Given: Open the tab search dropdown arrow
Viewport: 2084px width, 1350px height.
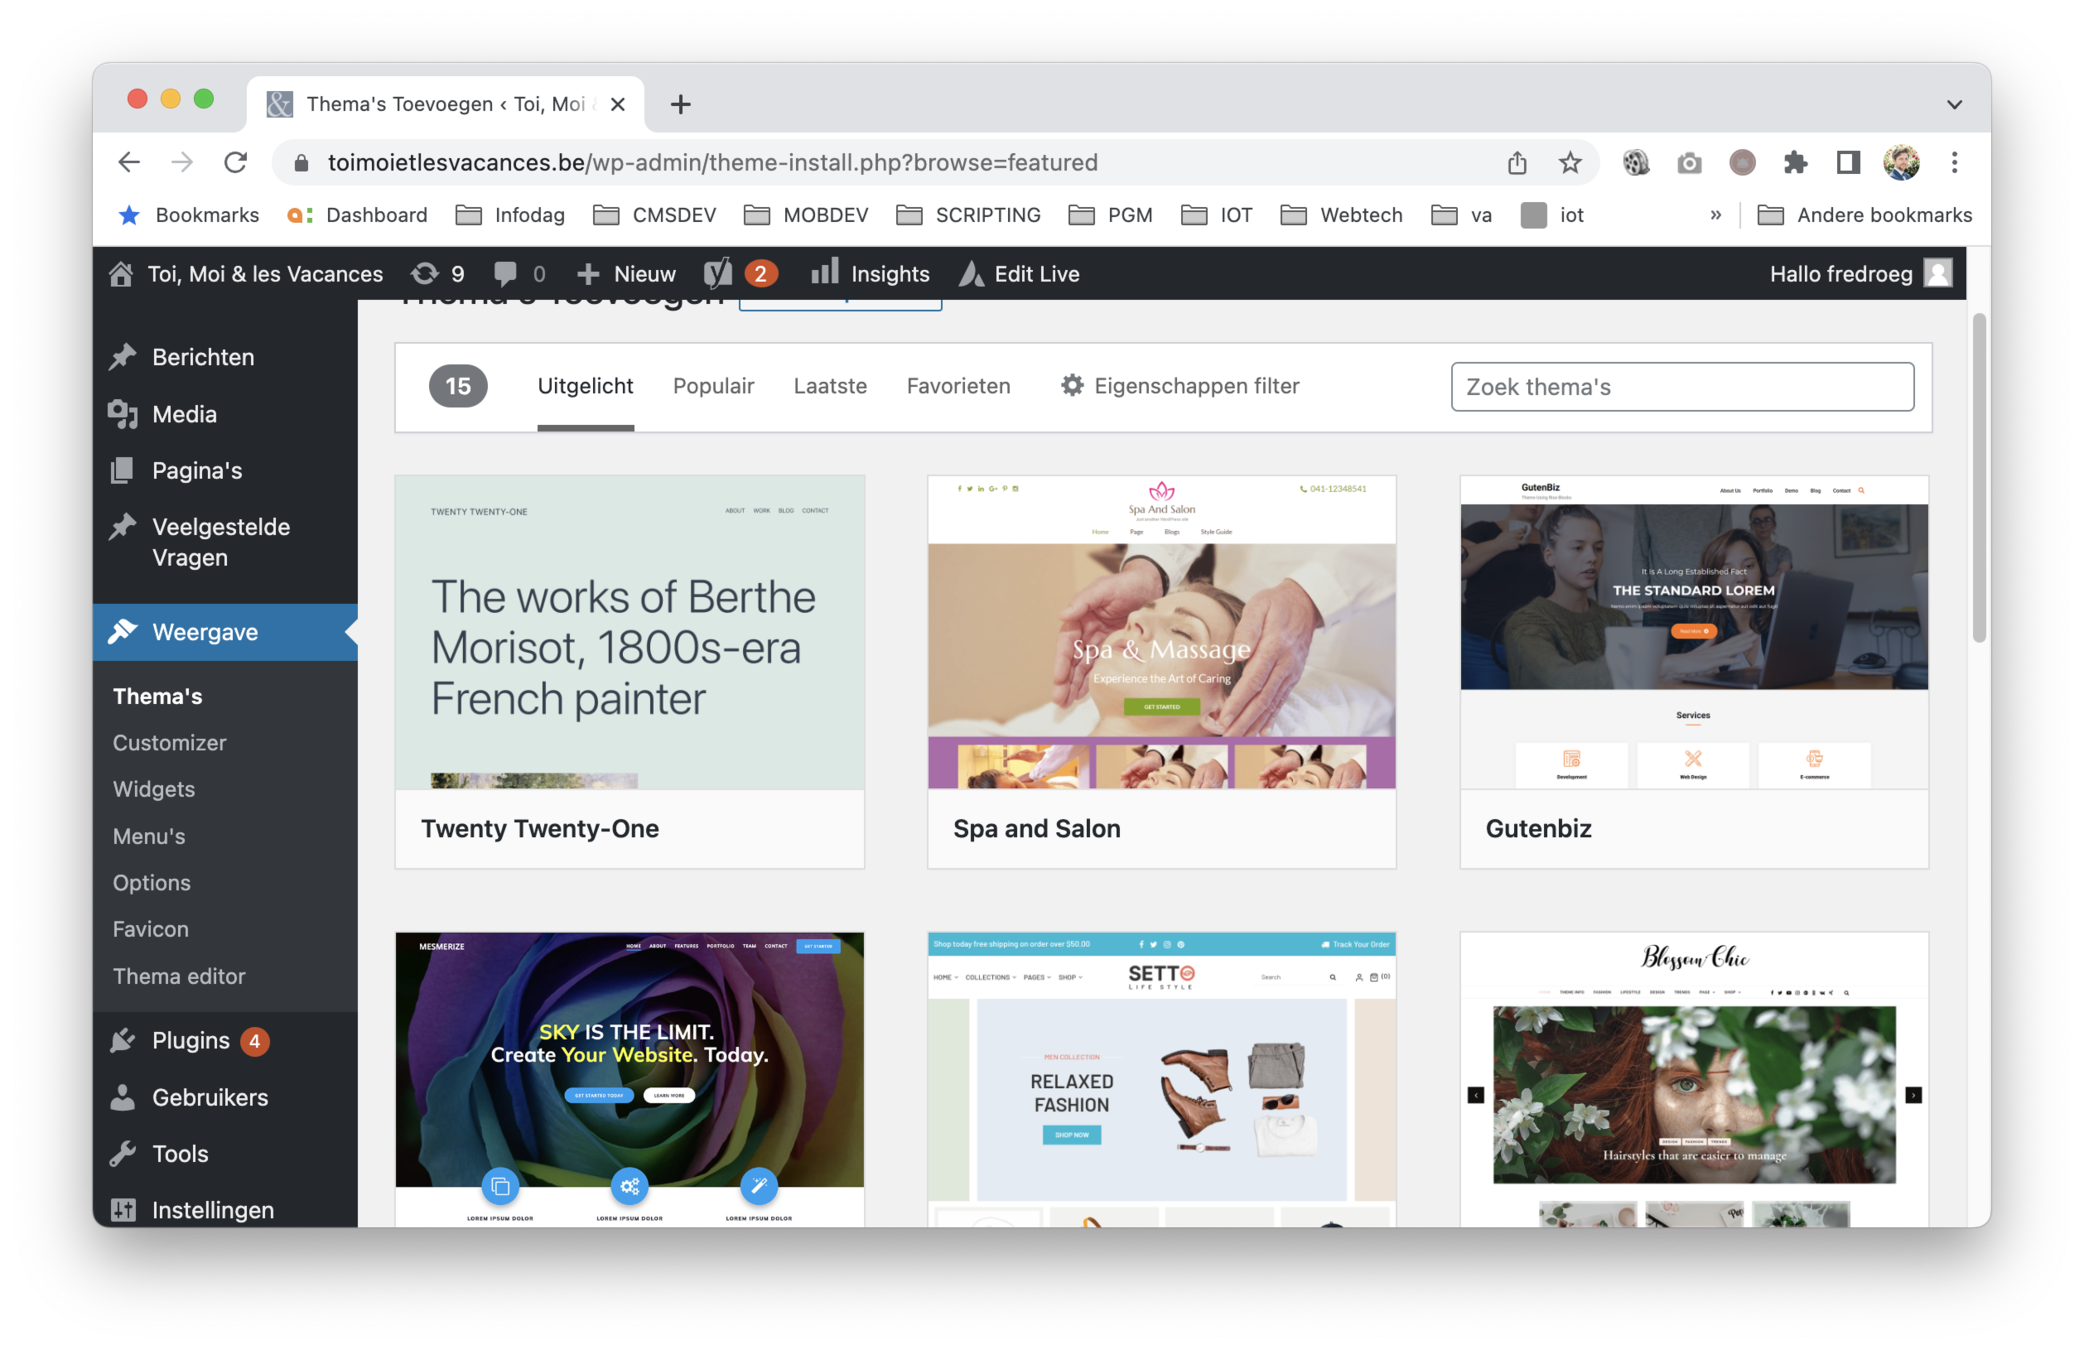Looking at the screenshot, I should point(1954,104).
